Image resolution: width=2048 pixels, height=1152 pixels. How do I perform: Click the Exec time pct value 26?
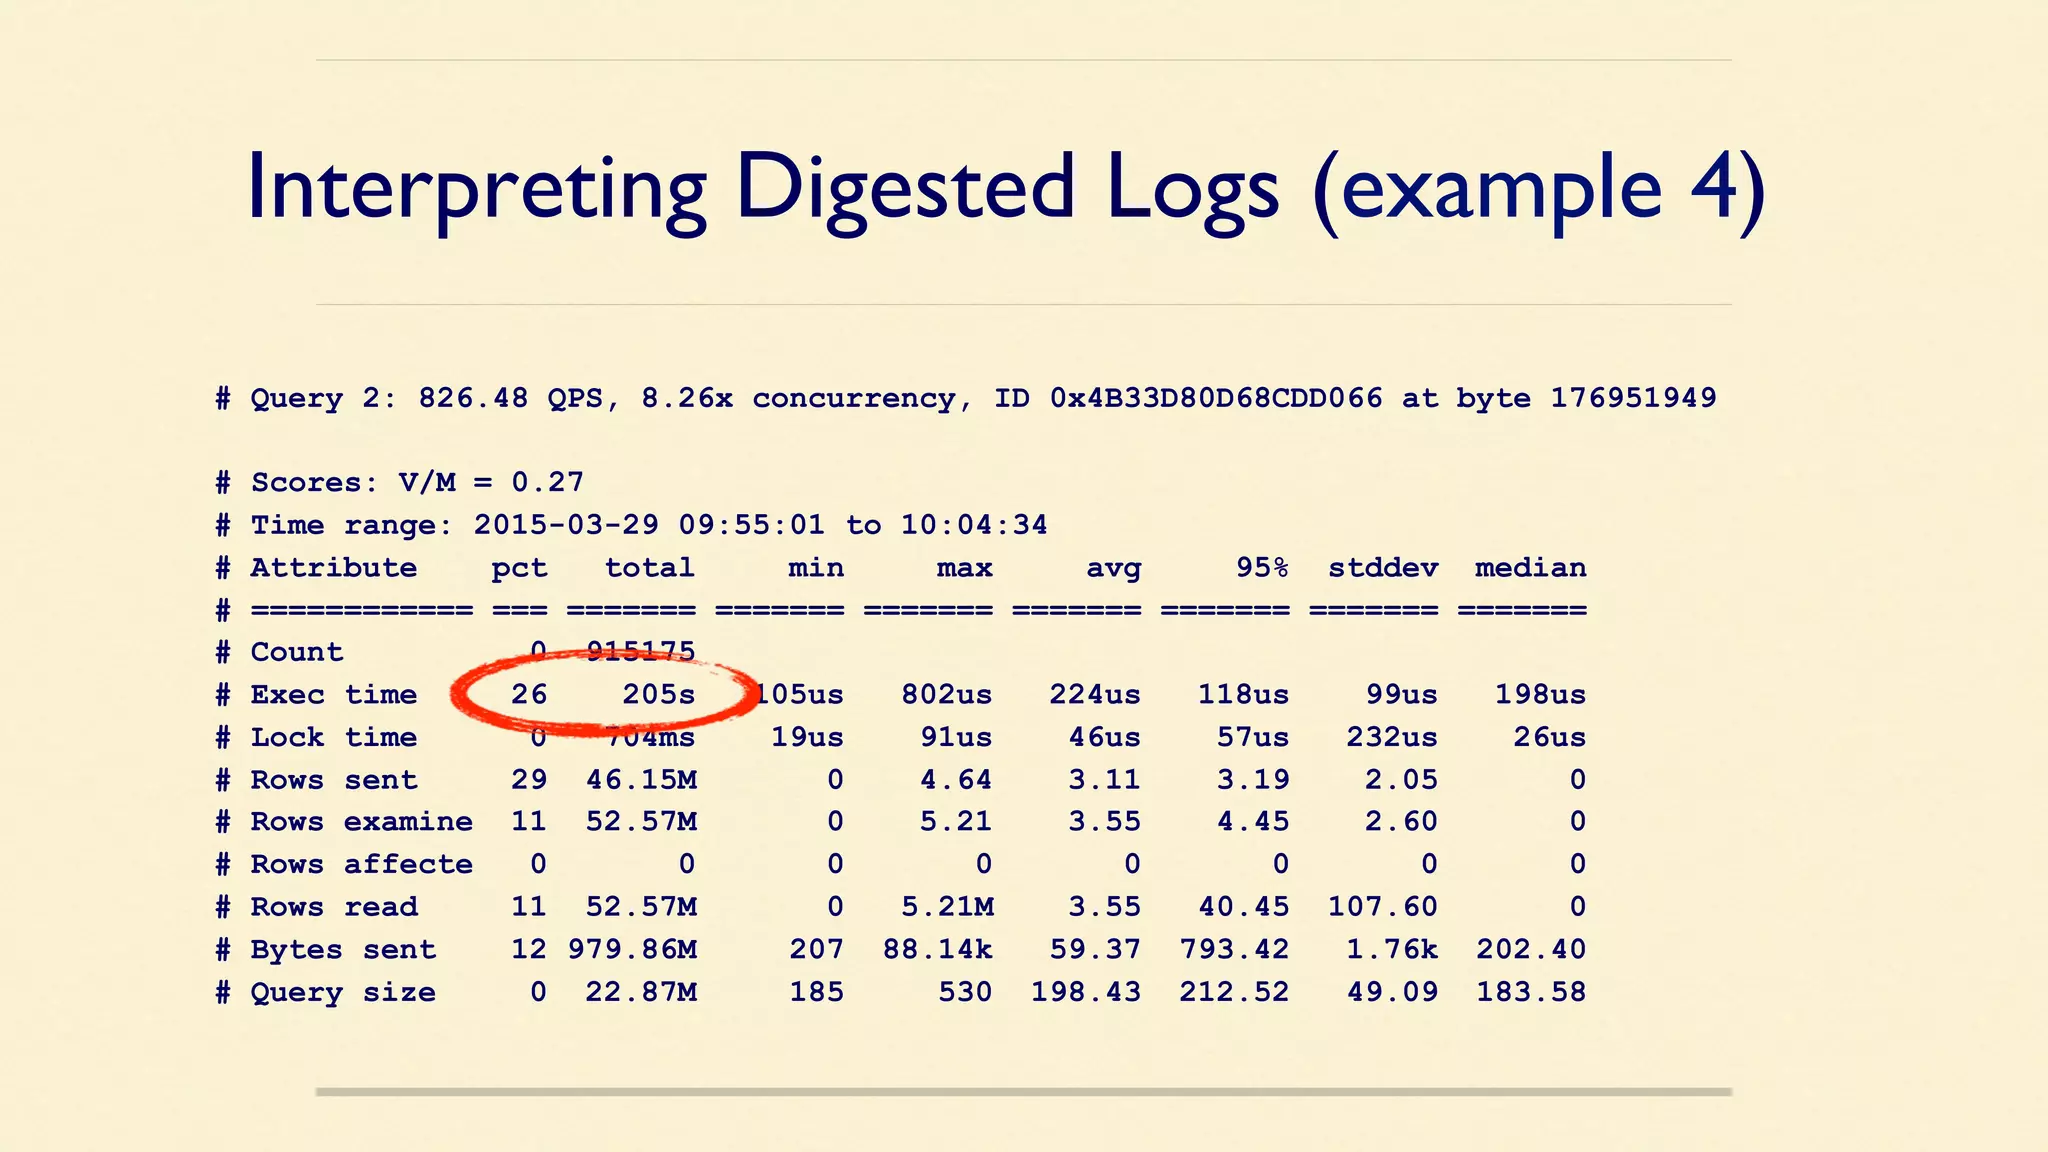(x=529, y=694)
